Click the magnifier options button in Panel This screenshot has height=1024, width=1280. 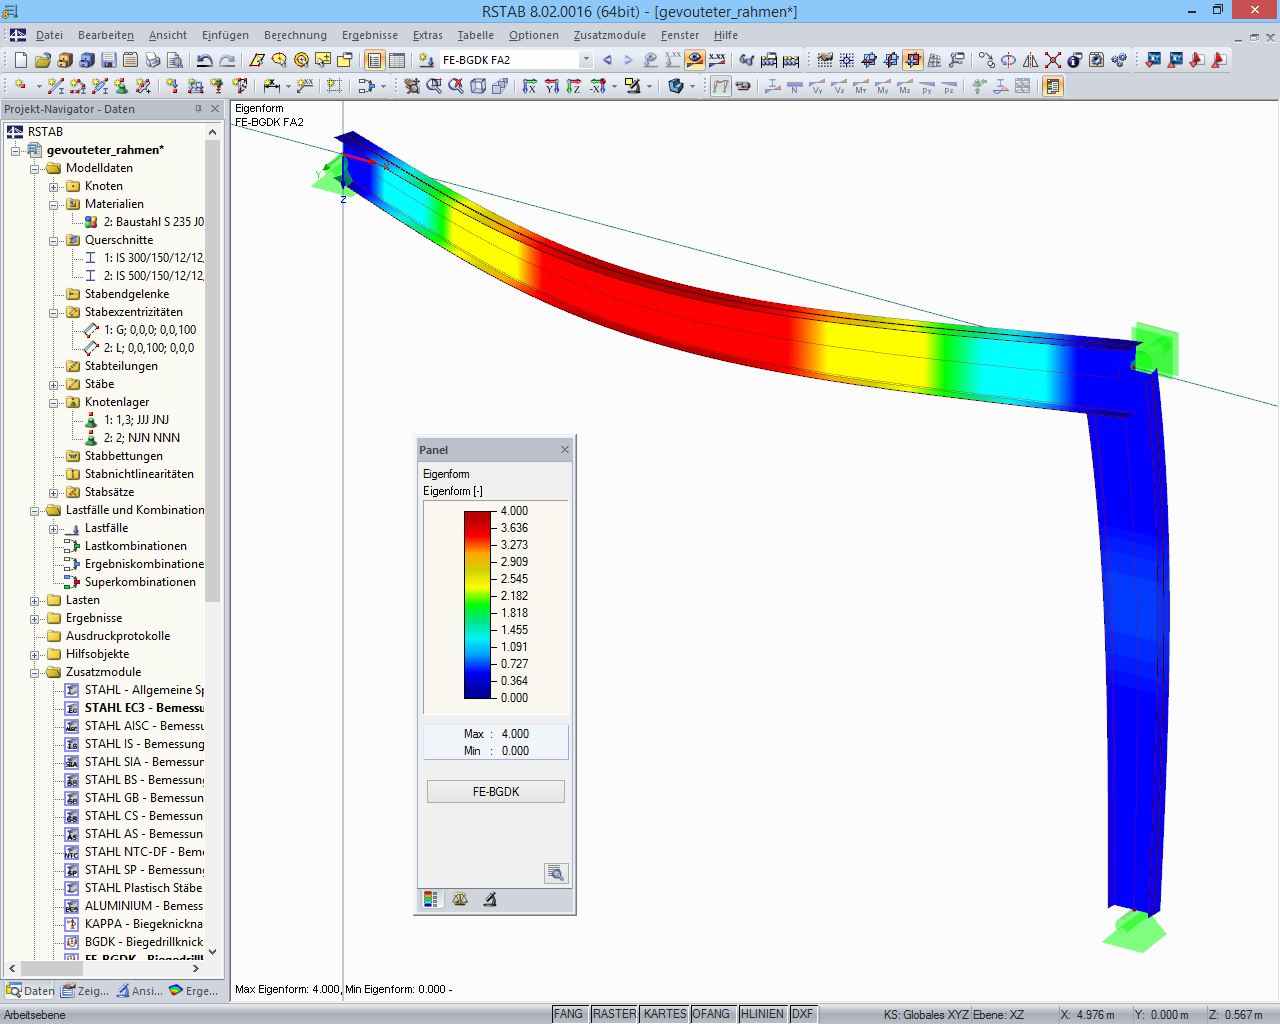pyautogui.click(x=556, y=873)
